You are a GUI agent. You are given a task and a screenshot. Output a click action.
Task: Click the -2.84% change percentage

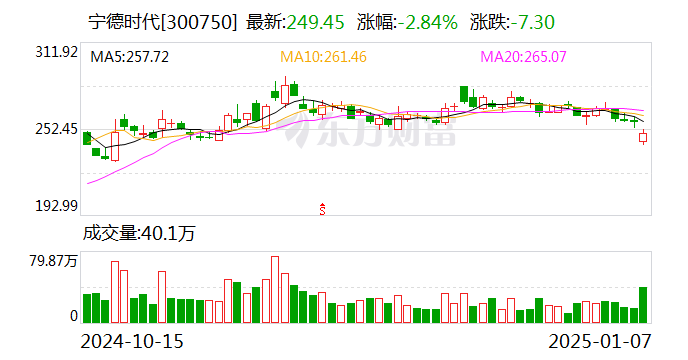(x=427, y=22)
